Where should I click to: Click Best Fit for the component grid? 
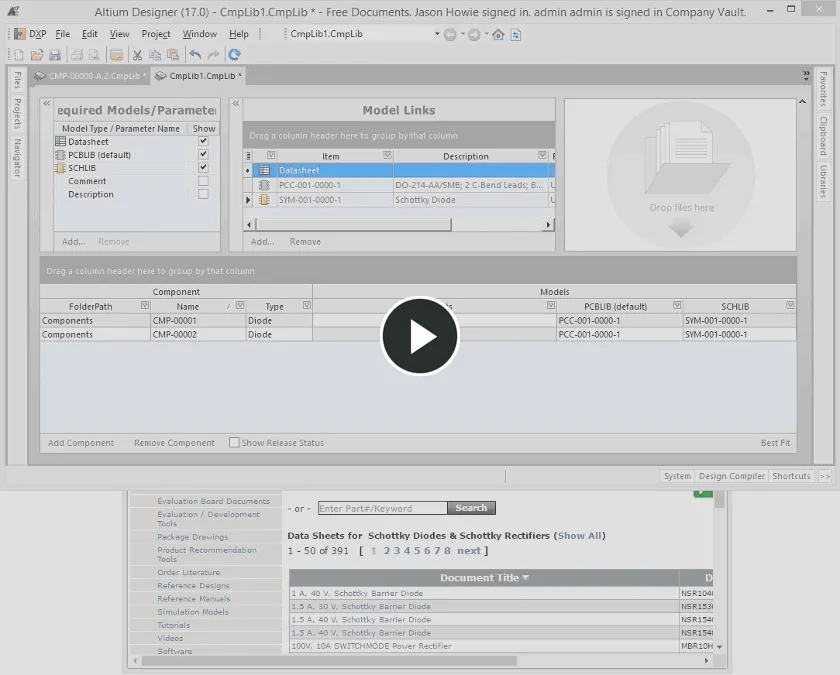click(x=775, y=443)
